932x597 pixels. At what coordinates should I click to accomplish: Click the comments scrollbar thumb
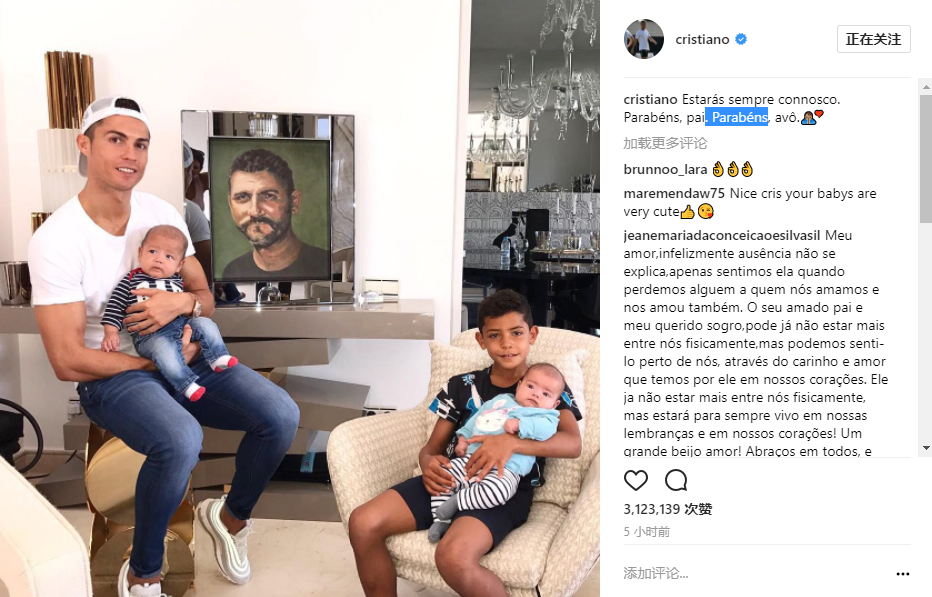click(926, 158)
